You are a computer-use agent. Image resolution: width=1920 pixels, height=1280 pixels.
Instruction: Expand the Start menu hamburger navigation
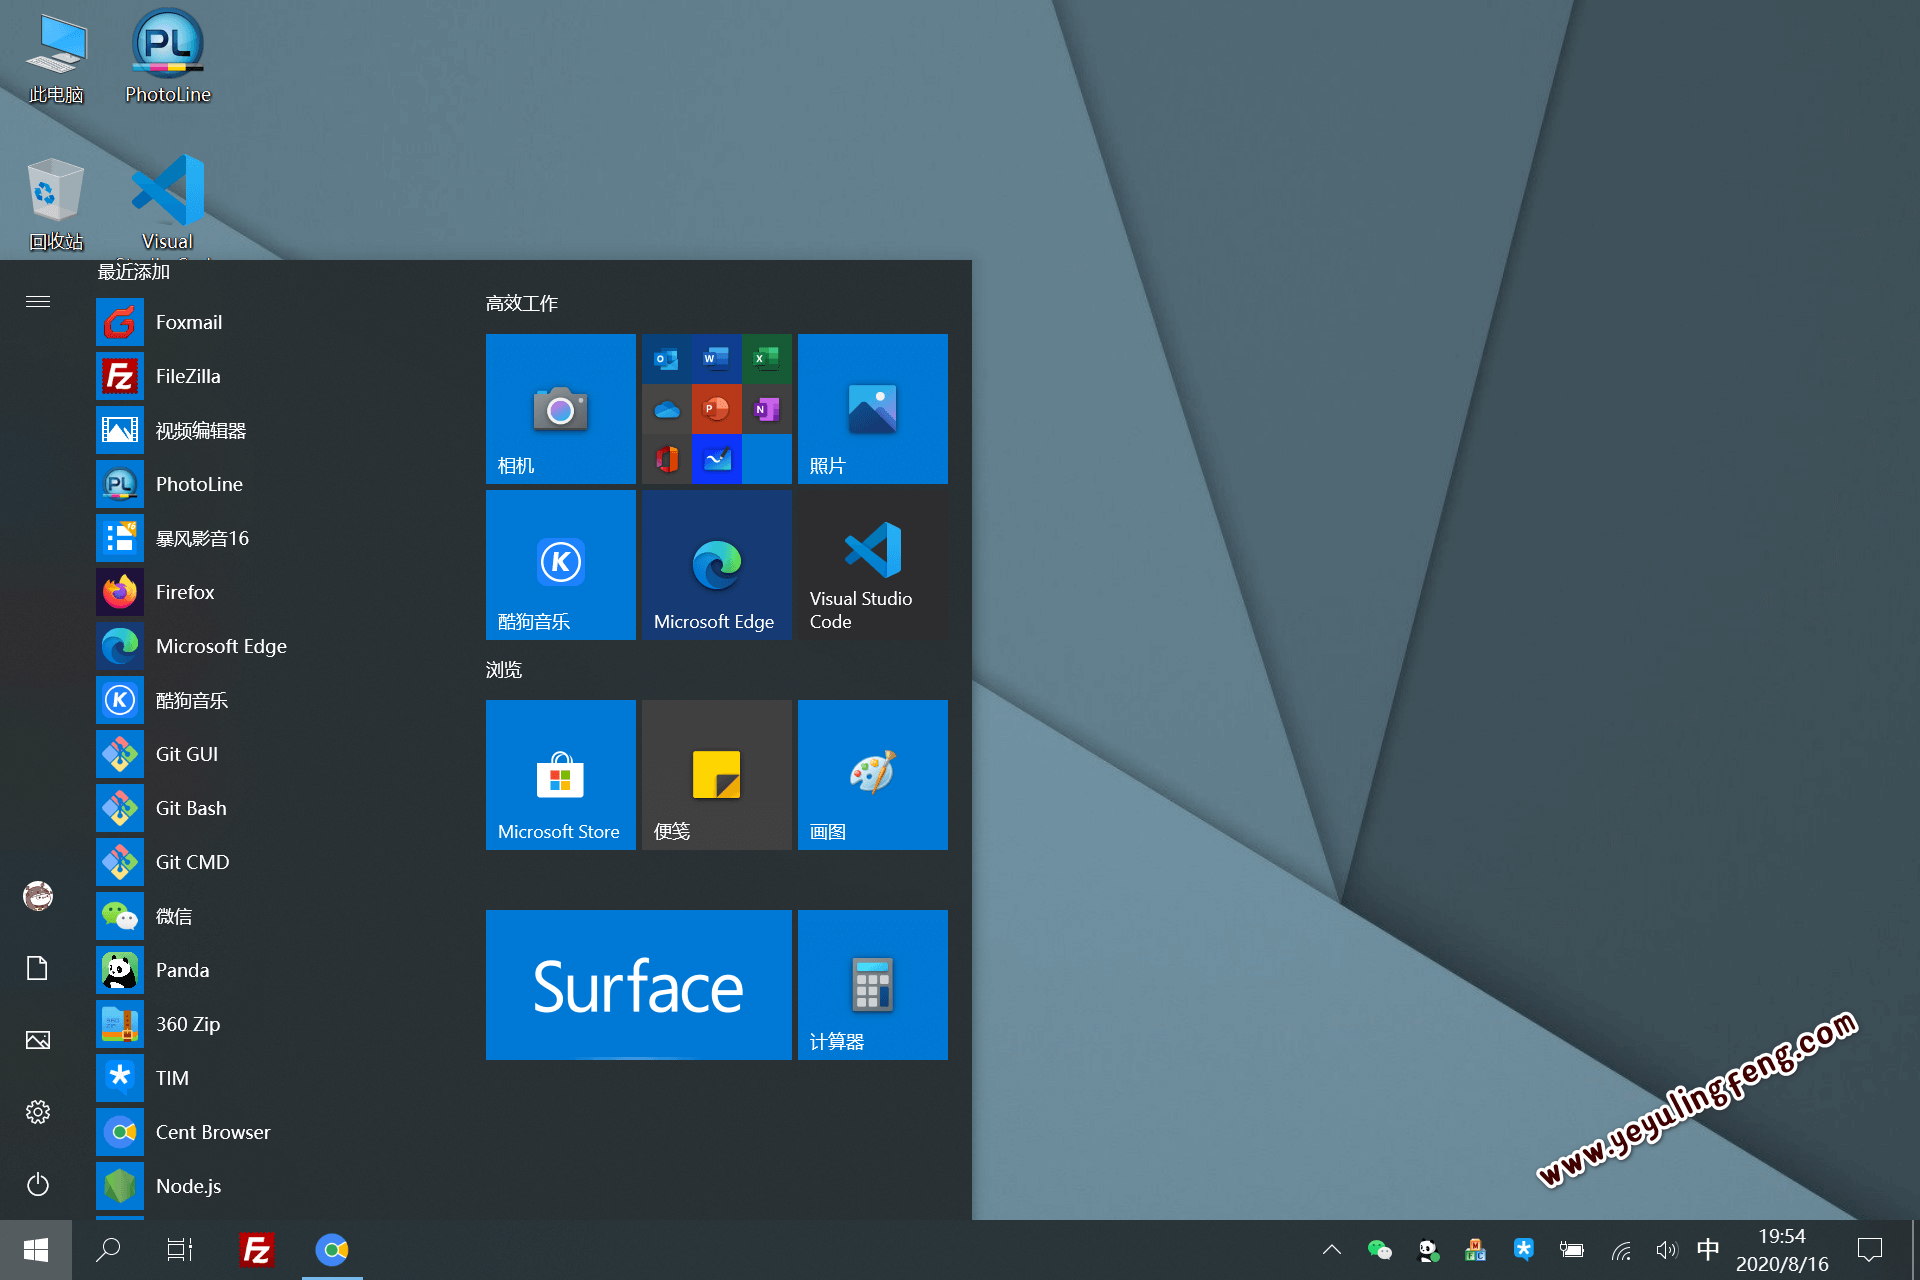pyautogui.click(x=38, y=301)
